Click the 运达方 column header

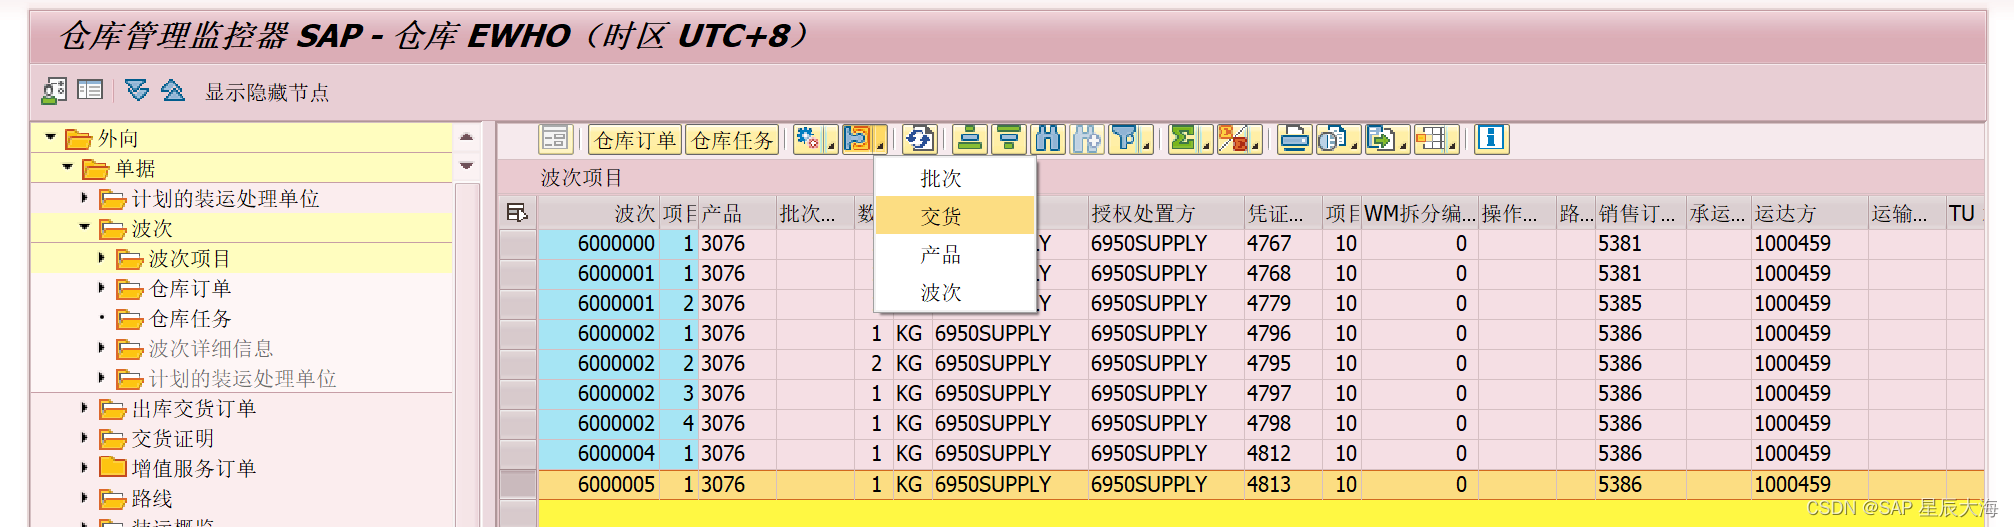tap(1809, 213)
